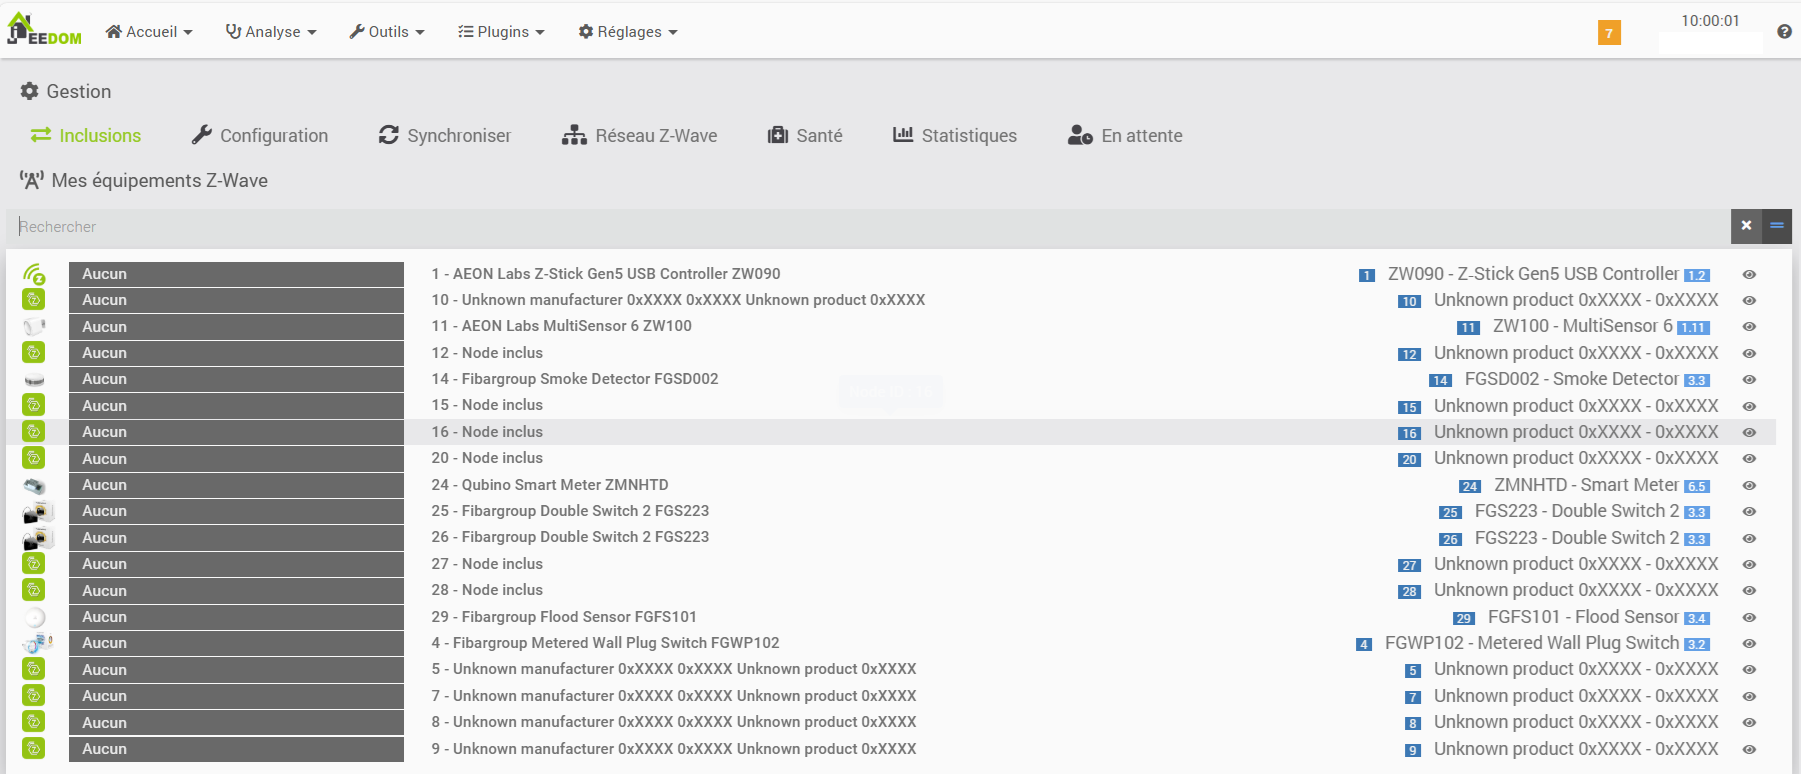1801x774 pixels.
Task: Click the Metered Wall Plug Switch device image
Action: (x=36, y=644)
